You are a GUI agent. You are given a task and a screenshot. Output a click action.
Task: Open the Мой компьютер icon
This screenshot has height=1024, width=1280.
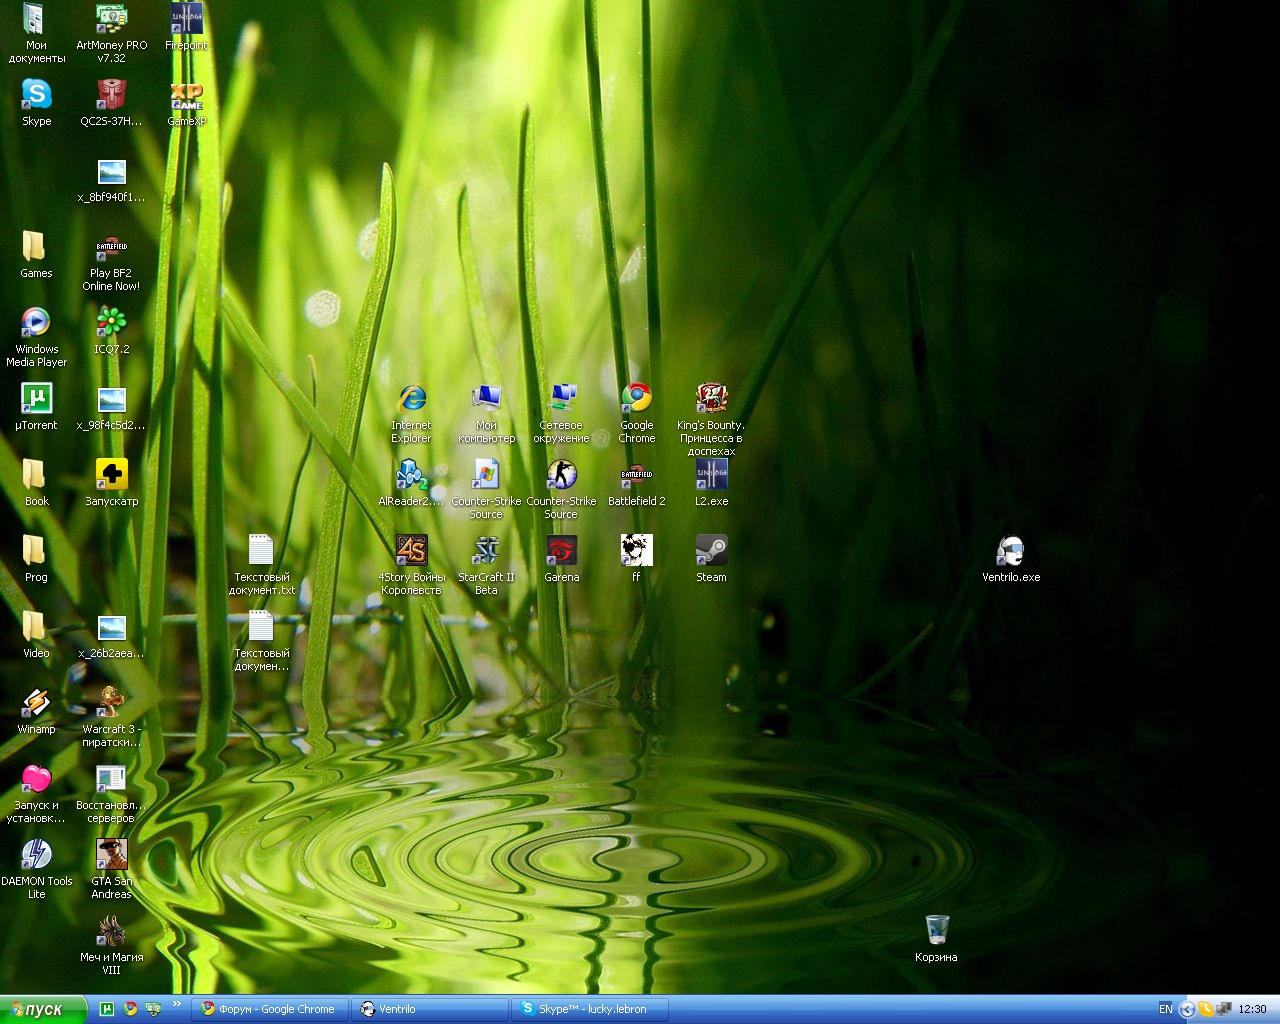click(486, 414)
